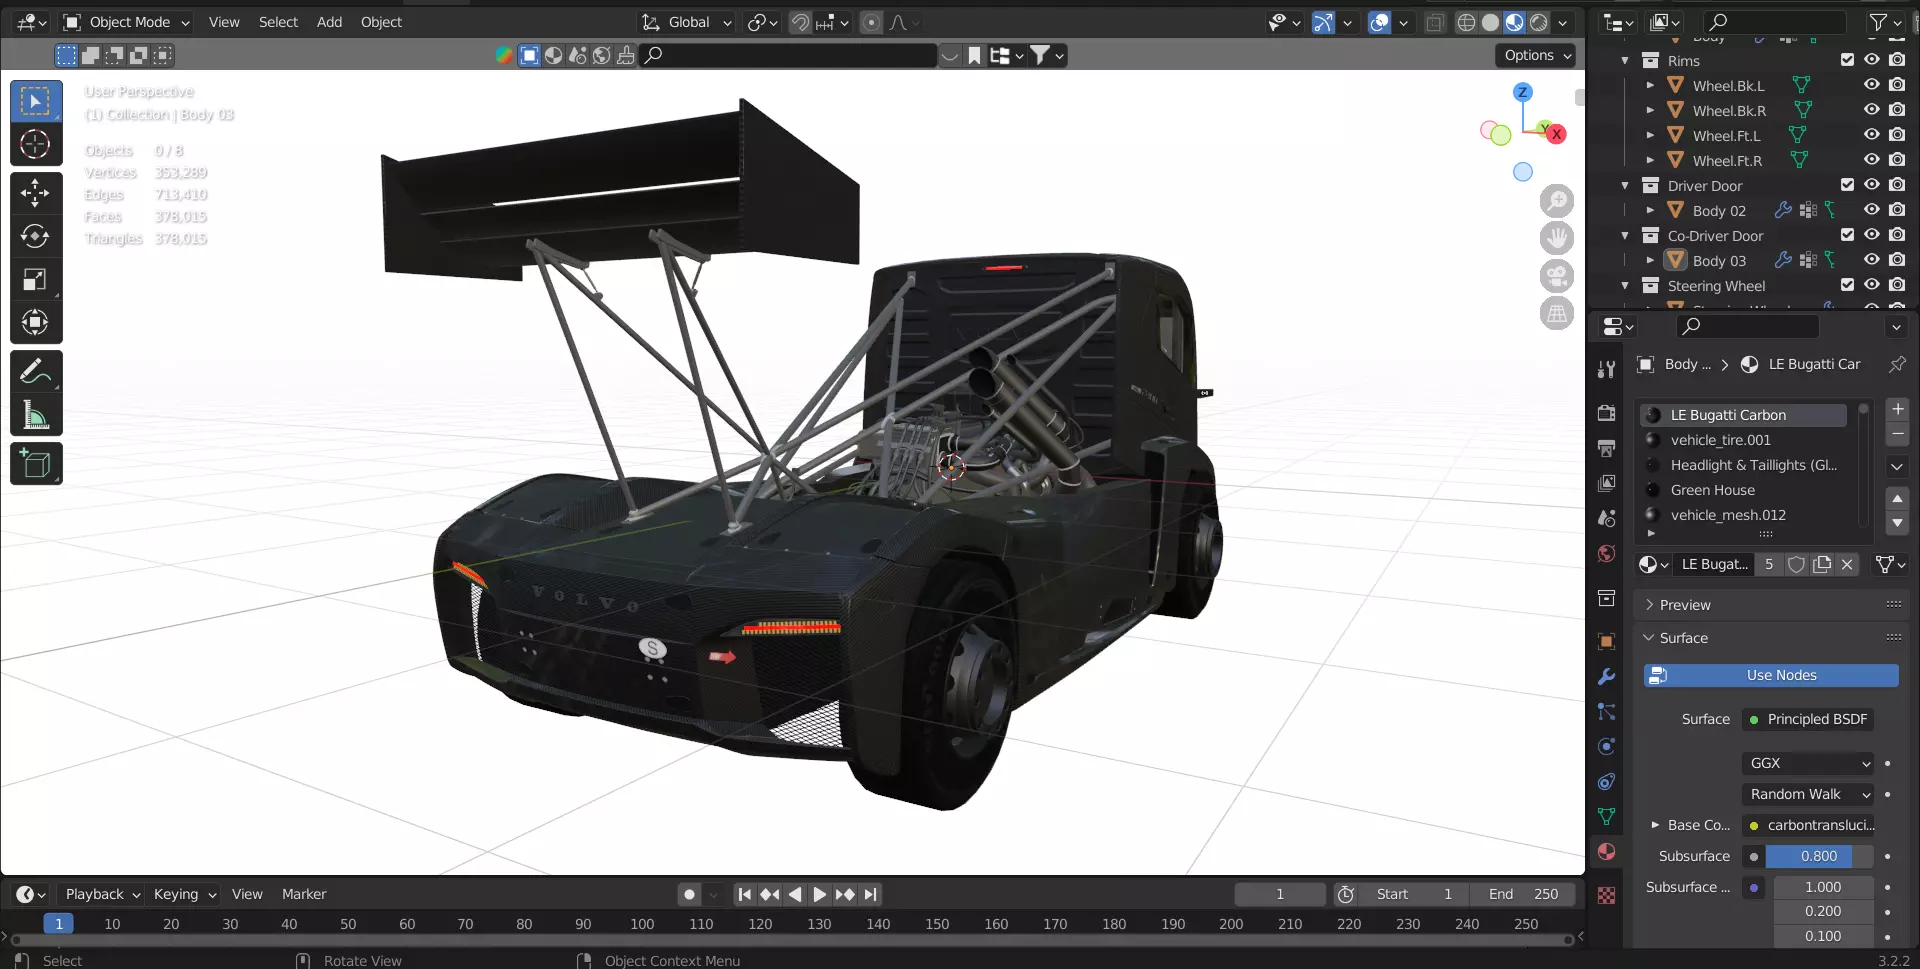Open the View menu in viewport header
This screenshot has width=1920, height=969.
coord(224,22)
